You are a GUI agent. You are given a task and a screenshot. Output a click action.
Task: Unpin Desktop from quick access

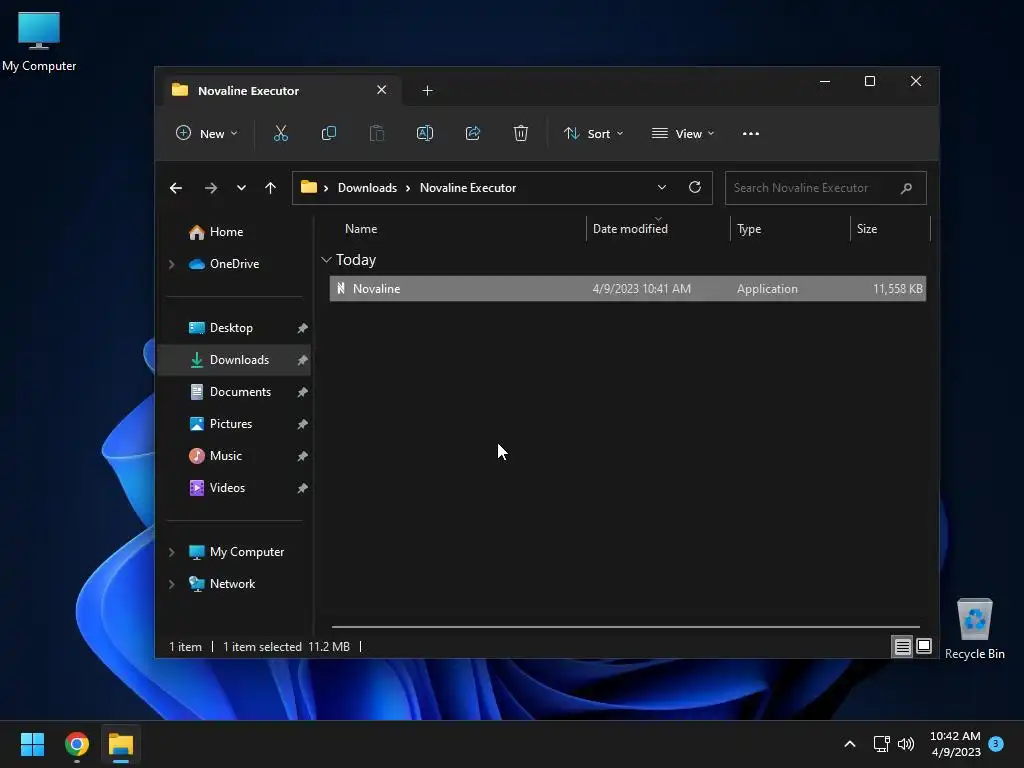pos(302,328)
